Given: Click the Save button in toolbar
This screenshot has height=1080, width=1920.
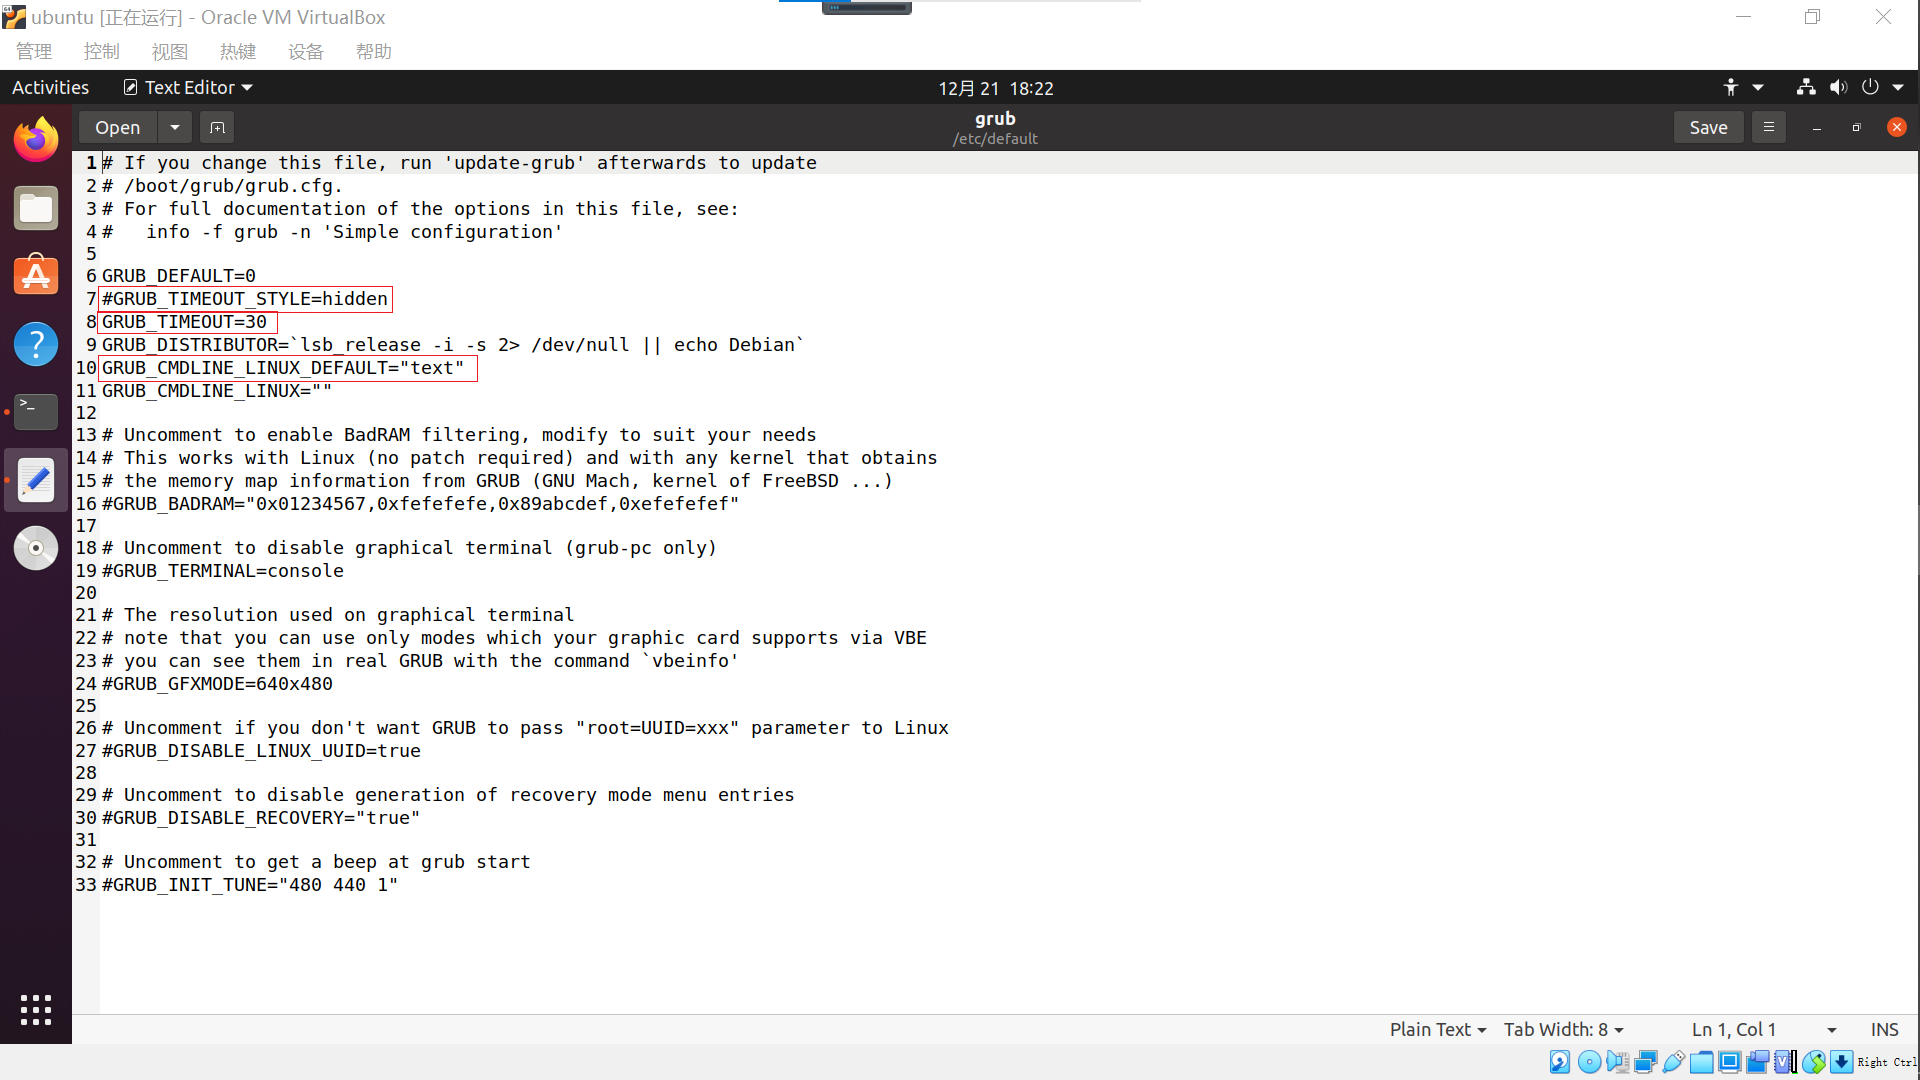Looking at the screenshot, I should pos(1708,127).
